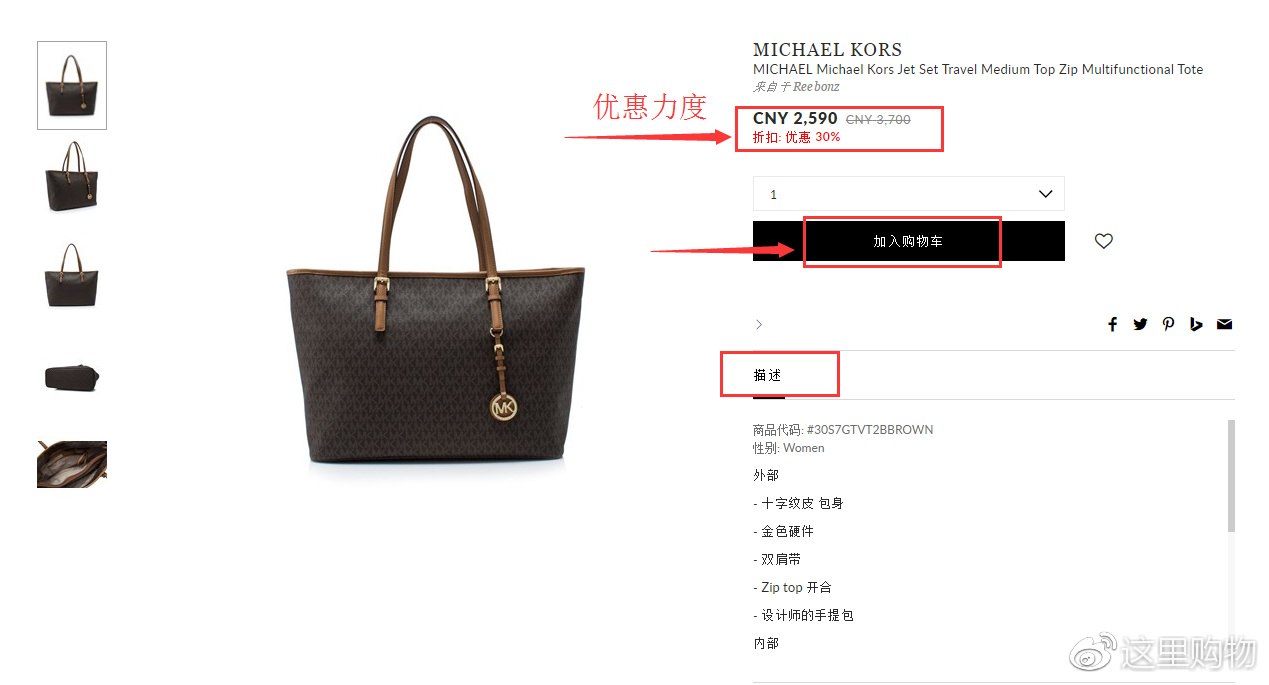This screenshot has width=1269, height=685.
Task: Show the bag interior thumbnail
Action: coord(72,464)
